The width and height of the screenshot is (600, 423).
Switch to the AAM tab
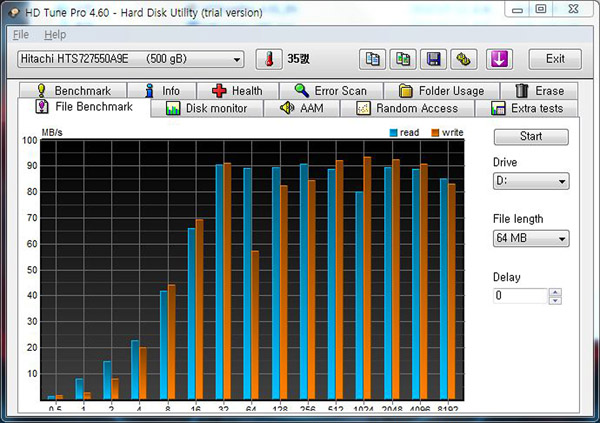tap(302, 108)
